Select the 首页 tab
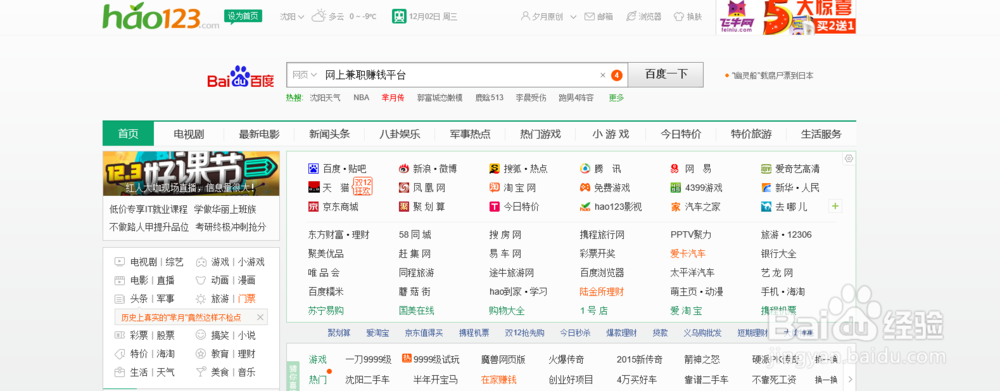The width and height of the screenshot is (1000, 391). coord(128,134)
